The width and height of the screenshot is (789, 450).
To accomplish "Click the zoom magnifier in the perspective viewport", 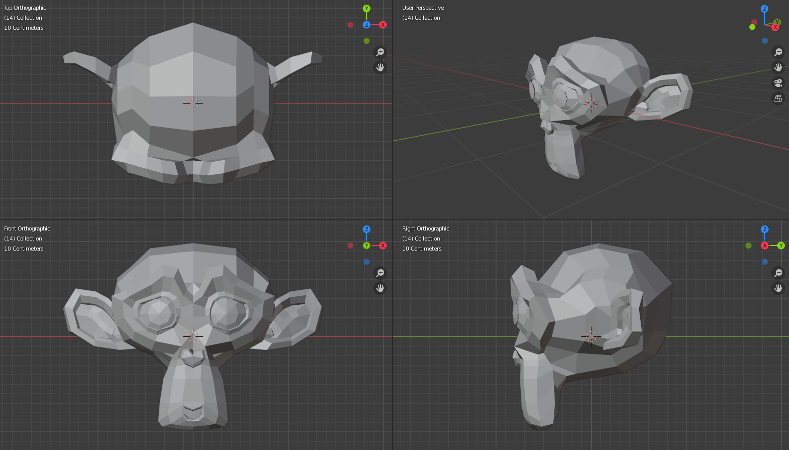I will (x=778, y=52).
